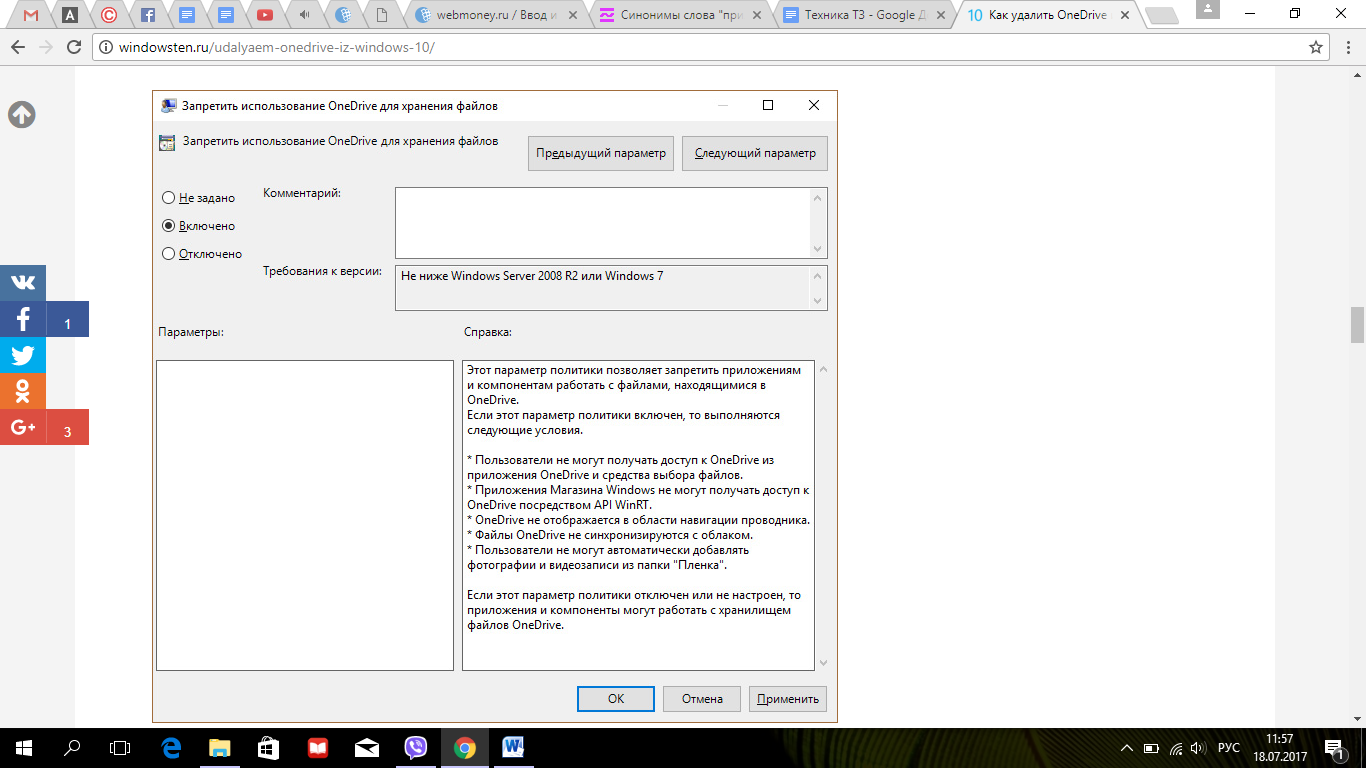Click the 'Требования к версии:' label
Screen dimensions: 1366x768
[322, 272]
